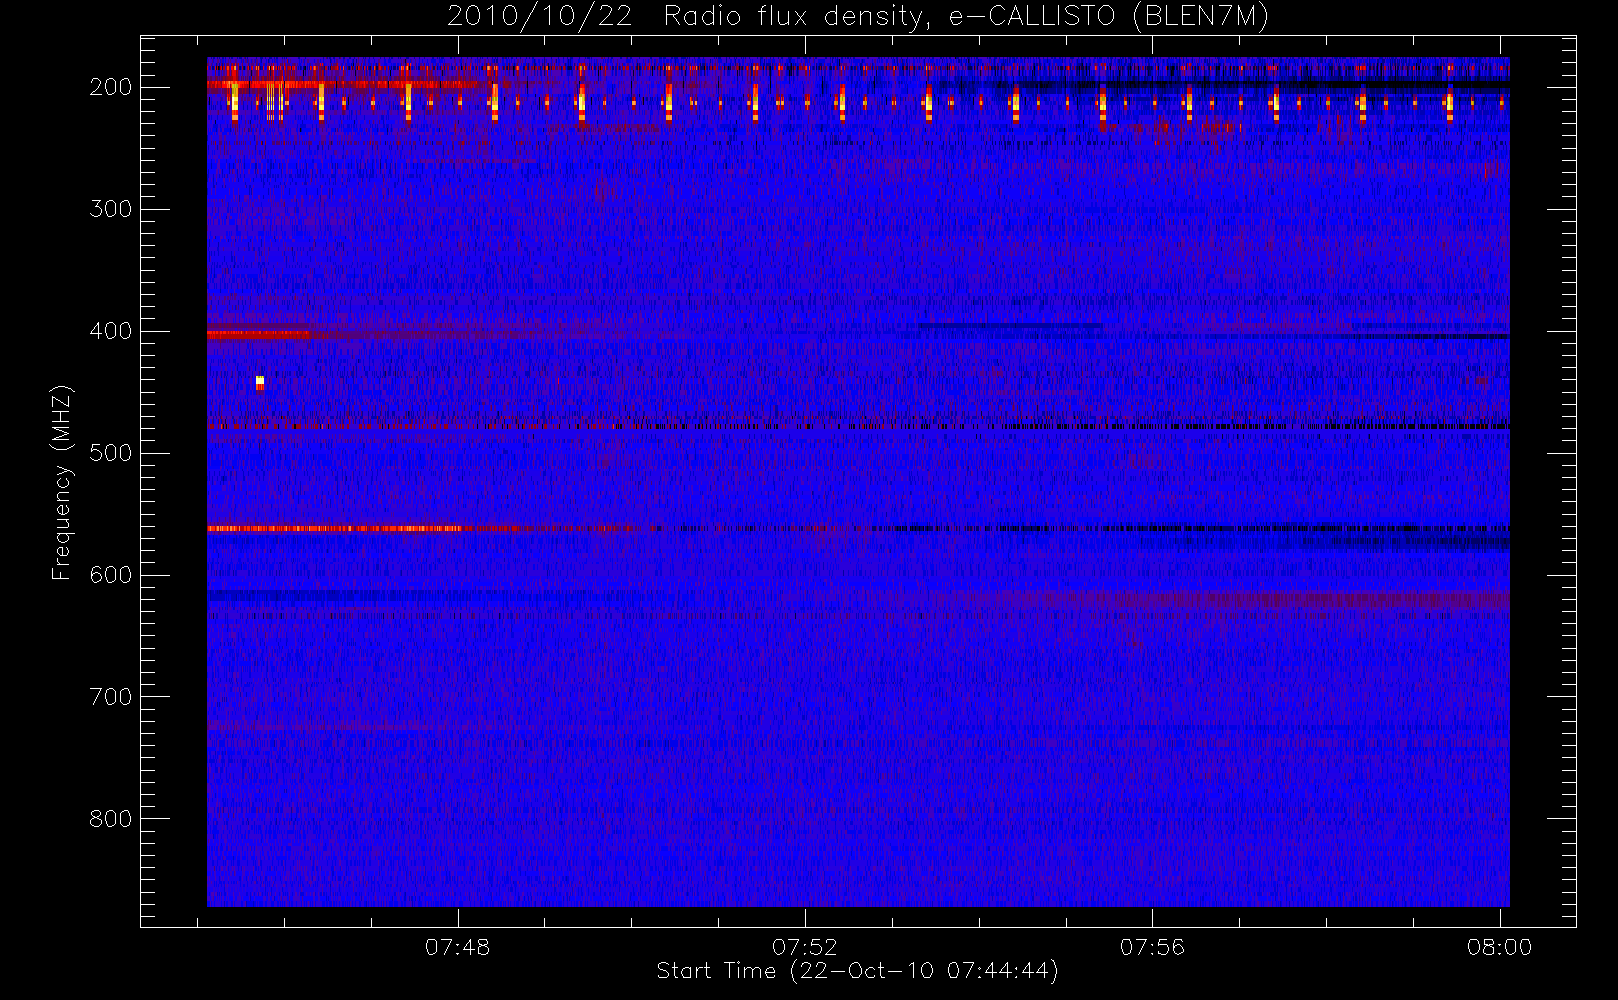Select the 500 frequency tick label
This screenshot has height=1000, width=1618.
(x=111, y=453)
